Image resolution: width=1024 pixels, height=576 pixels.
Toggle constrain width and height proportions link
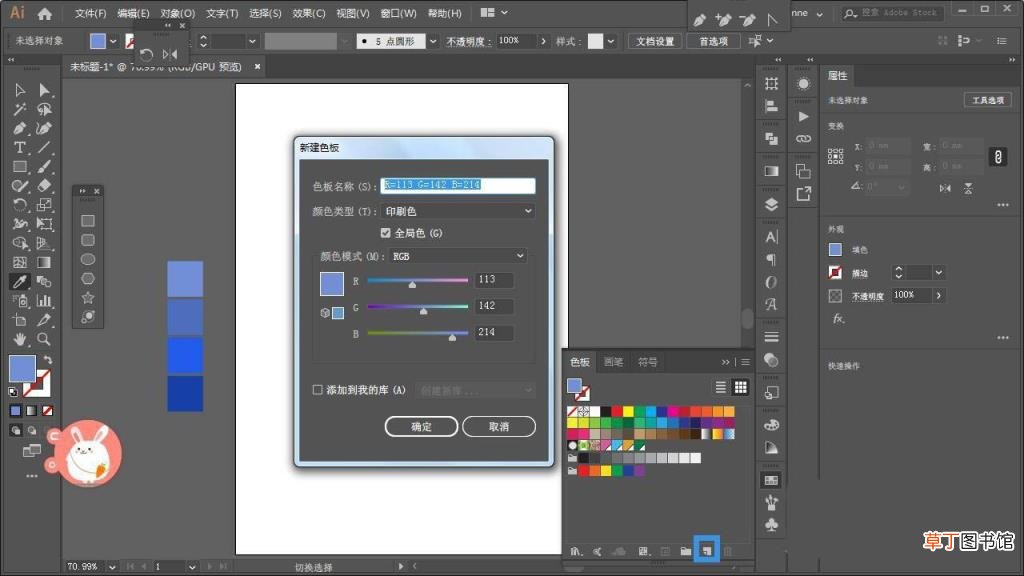[998, 157]
